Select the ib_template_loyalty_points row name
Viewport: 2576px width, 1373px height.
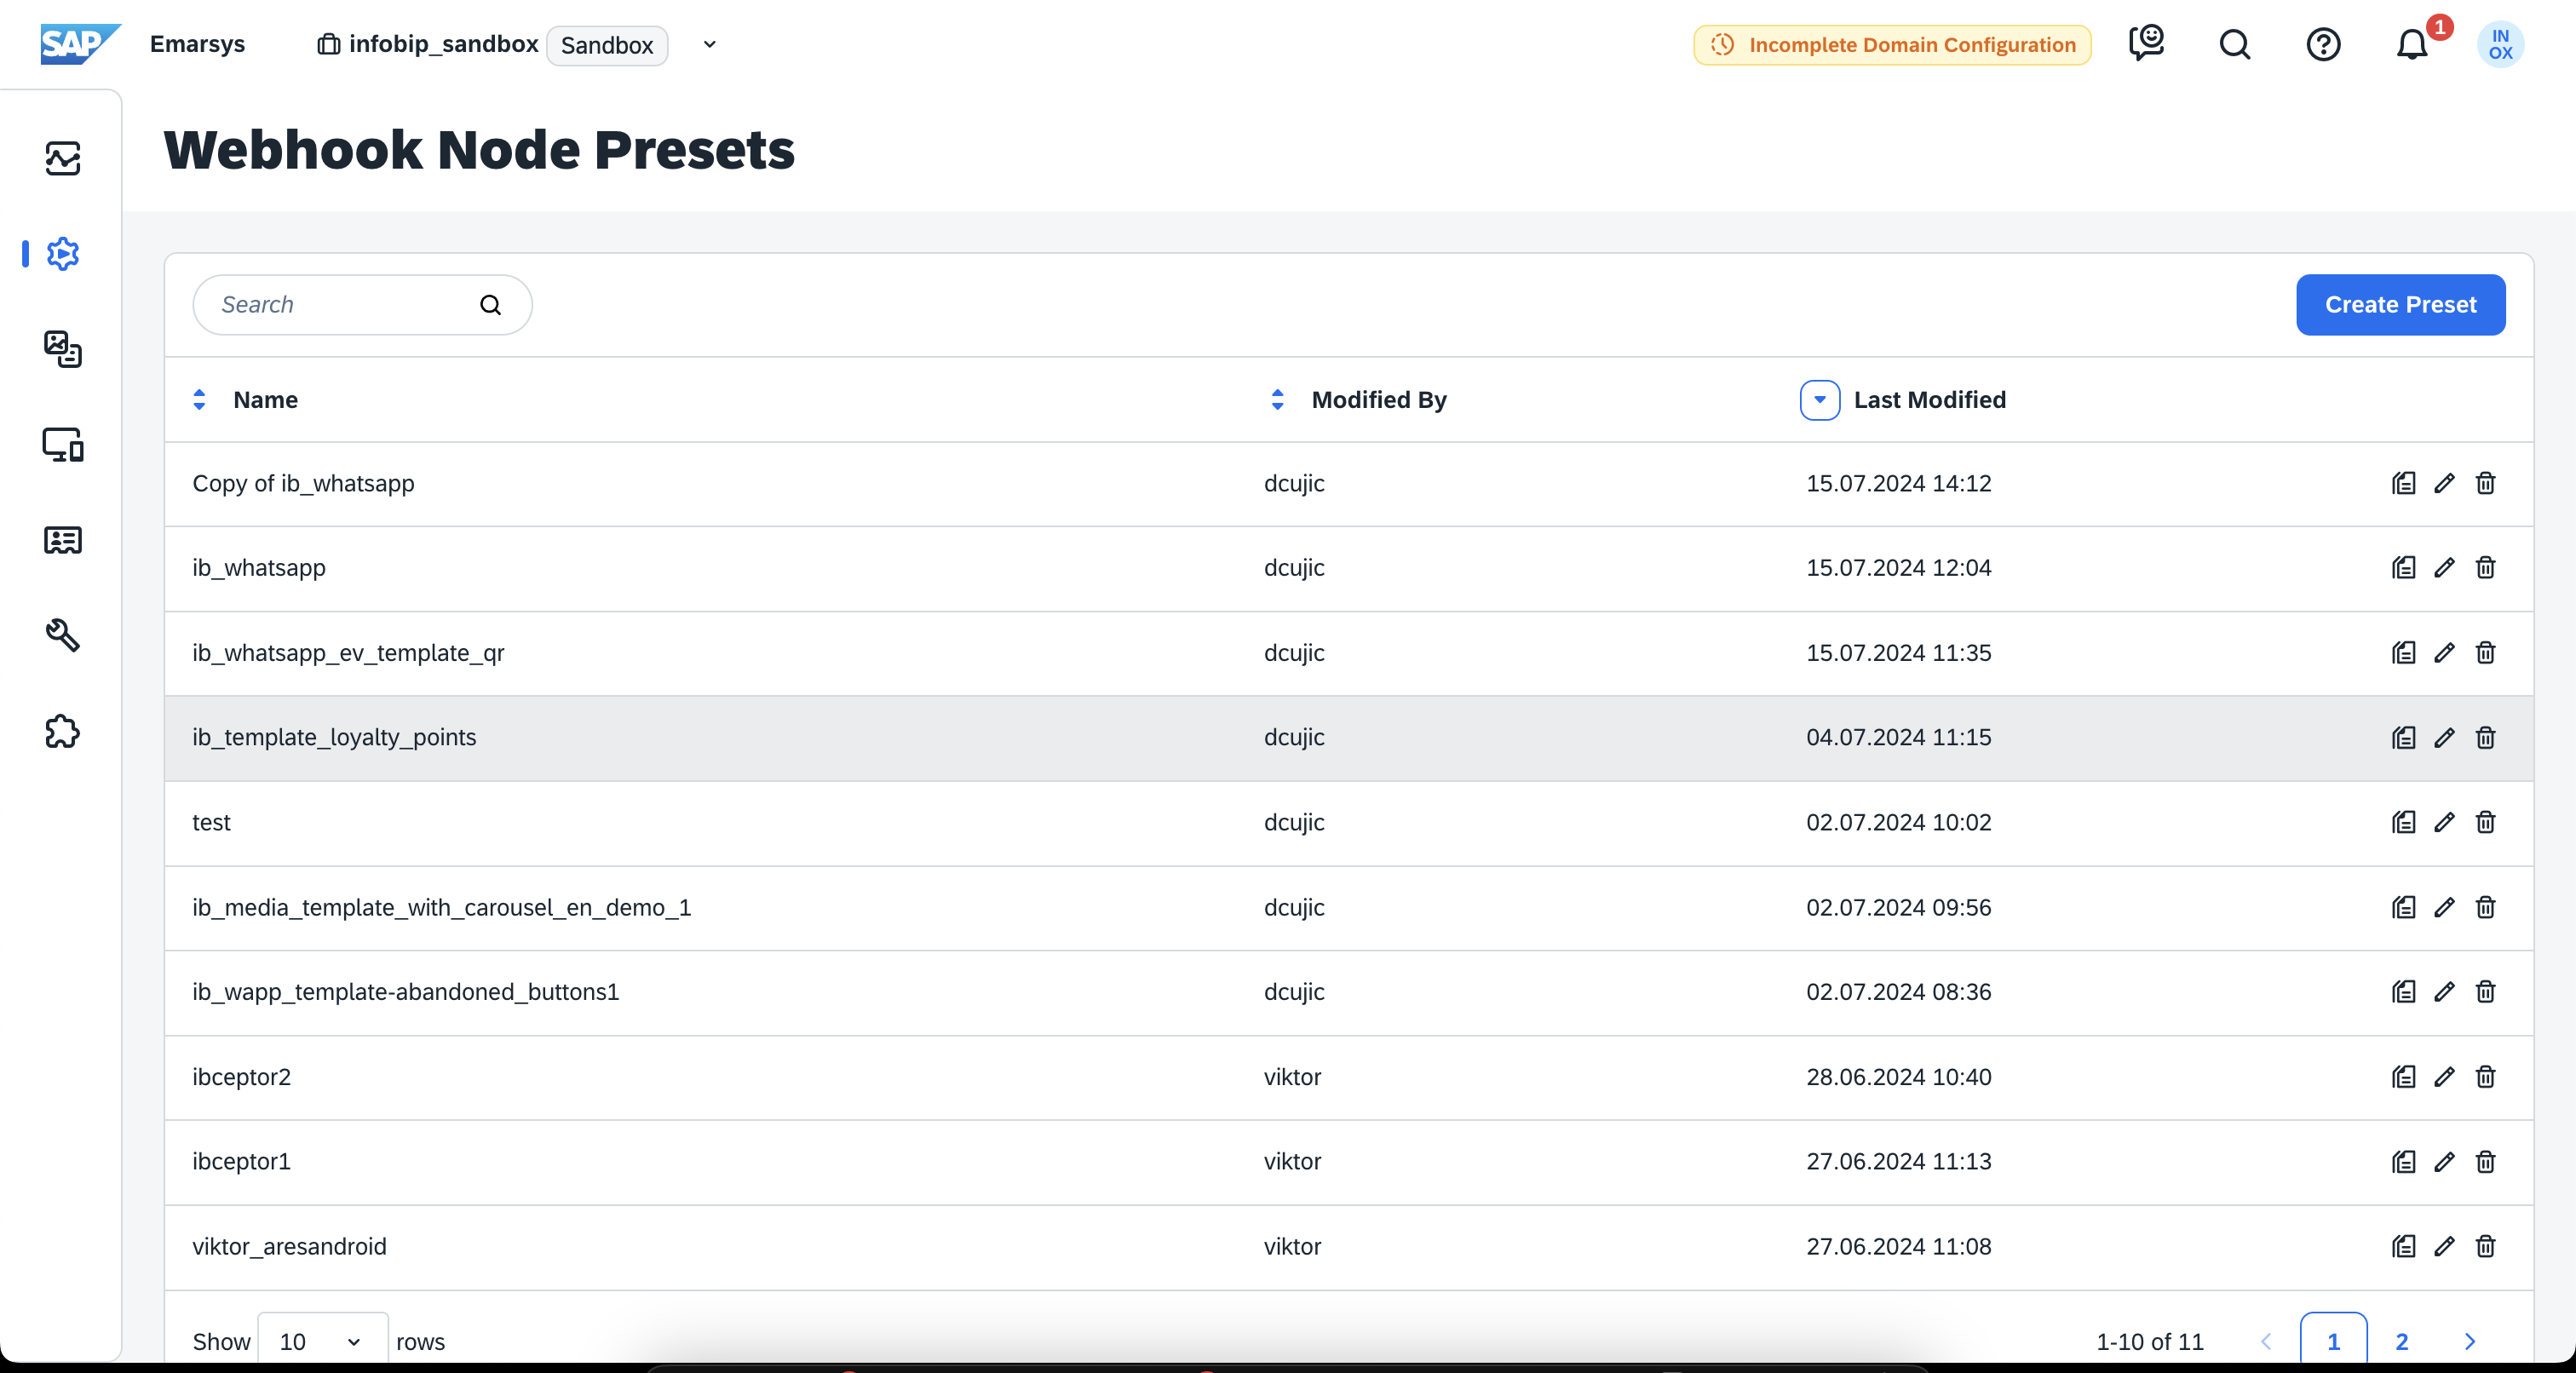point(334,738)
